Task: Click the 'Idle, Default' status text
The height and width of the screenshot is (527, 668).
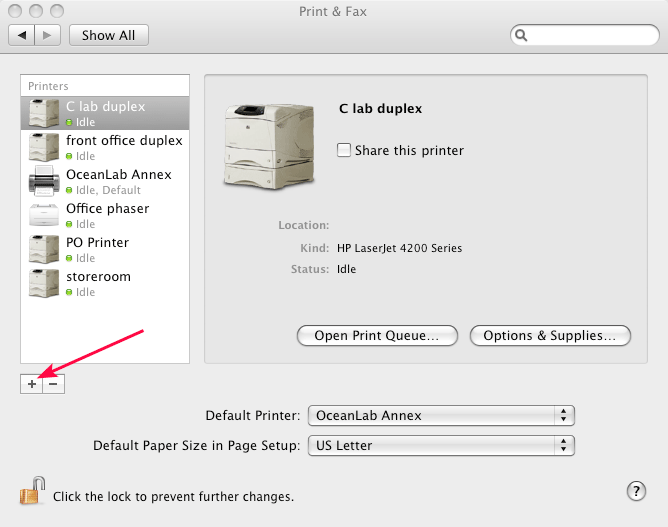Action: coord(108,190)
